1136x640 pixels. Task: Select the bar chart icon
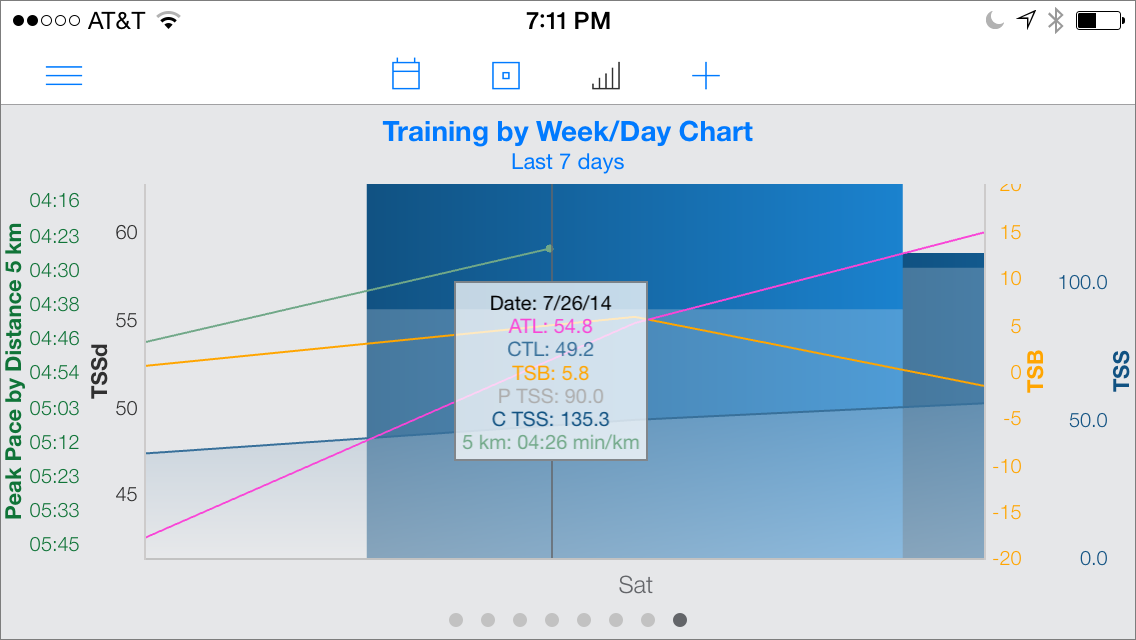pos(606,75)
